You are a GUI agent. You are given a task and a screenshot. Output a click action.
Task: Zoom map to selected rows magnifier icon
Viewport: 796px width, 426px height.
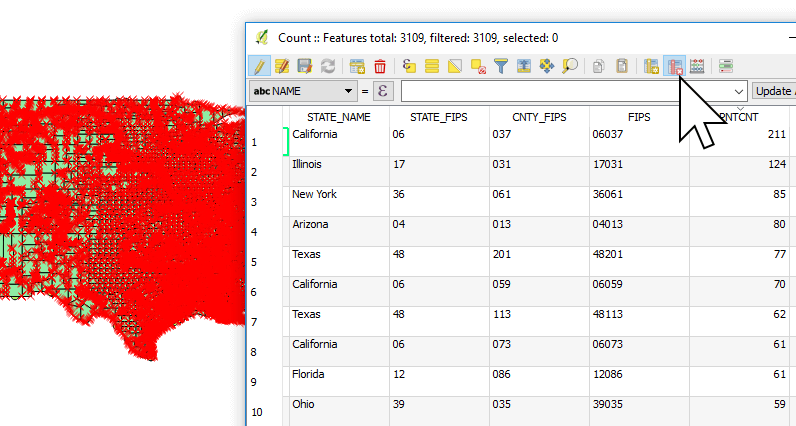(570, 66)
